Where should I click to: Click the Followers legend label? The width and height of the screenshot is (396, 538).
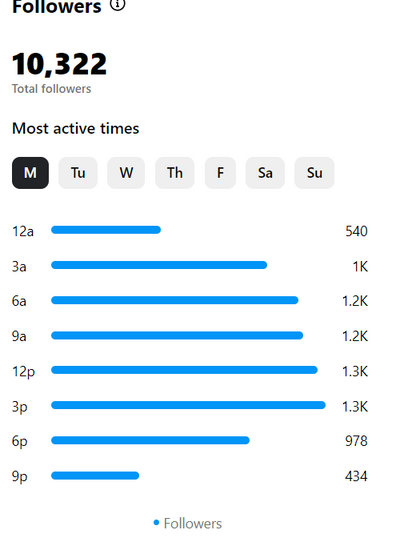pyautogui.click(x=193, y=524)
